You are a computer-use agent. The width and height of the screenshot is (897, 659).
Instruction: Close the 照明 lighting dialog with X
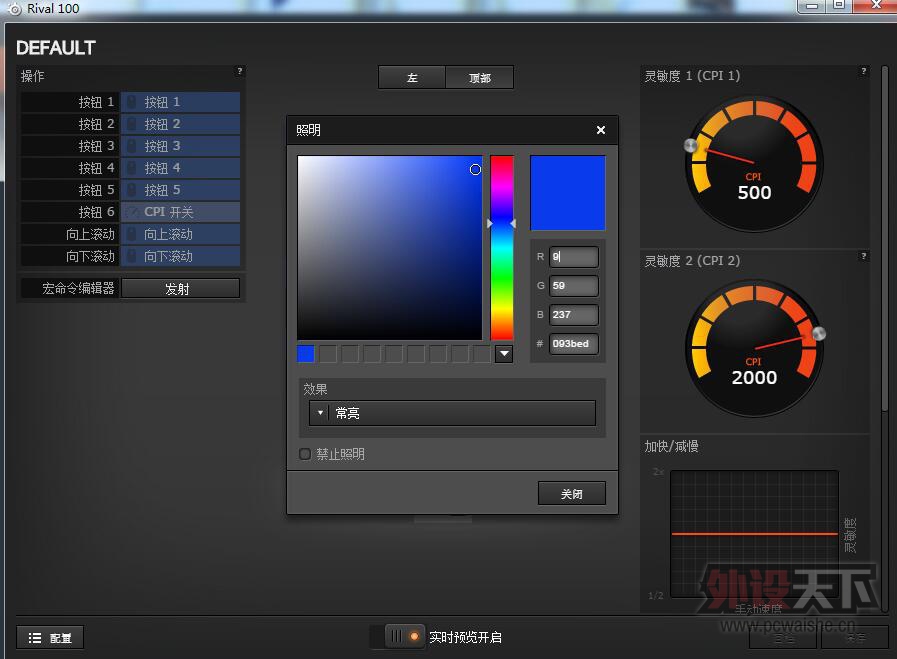(x=601, y=130)
